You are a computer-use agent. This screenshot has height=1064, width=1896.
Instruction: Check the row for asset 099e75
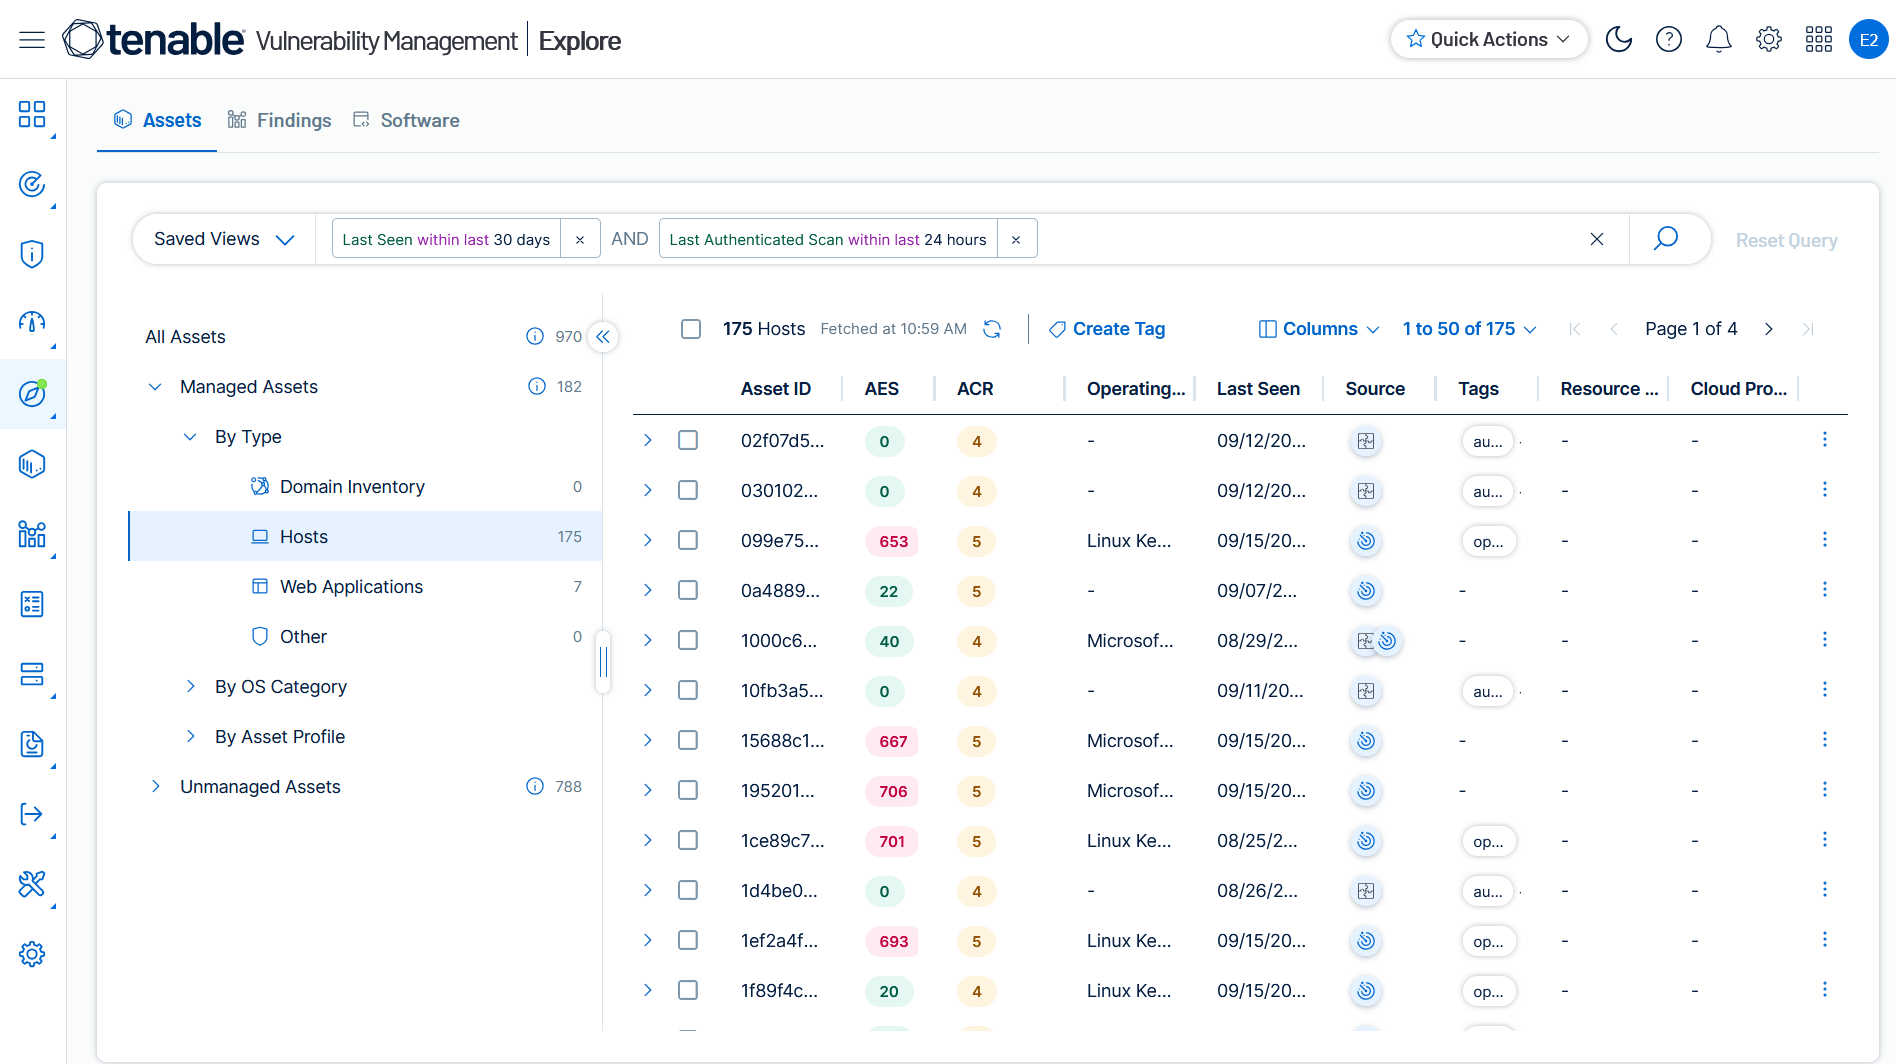[x=688, y=540]
